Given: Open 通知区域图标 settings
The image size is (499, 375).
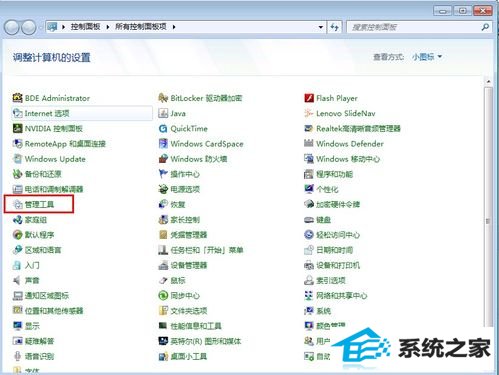Looking at the screenshot, I should (x=41, y=296).
